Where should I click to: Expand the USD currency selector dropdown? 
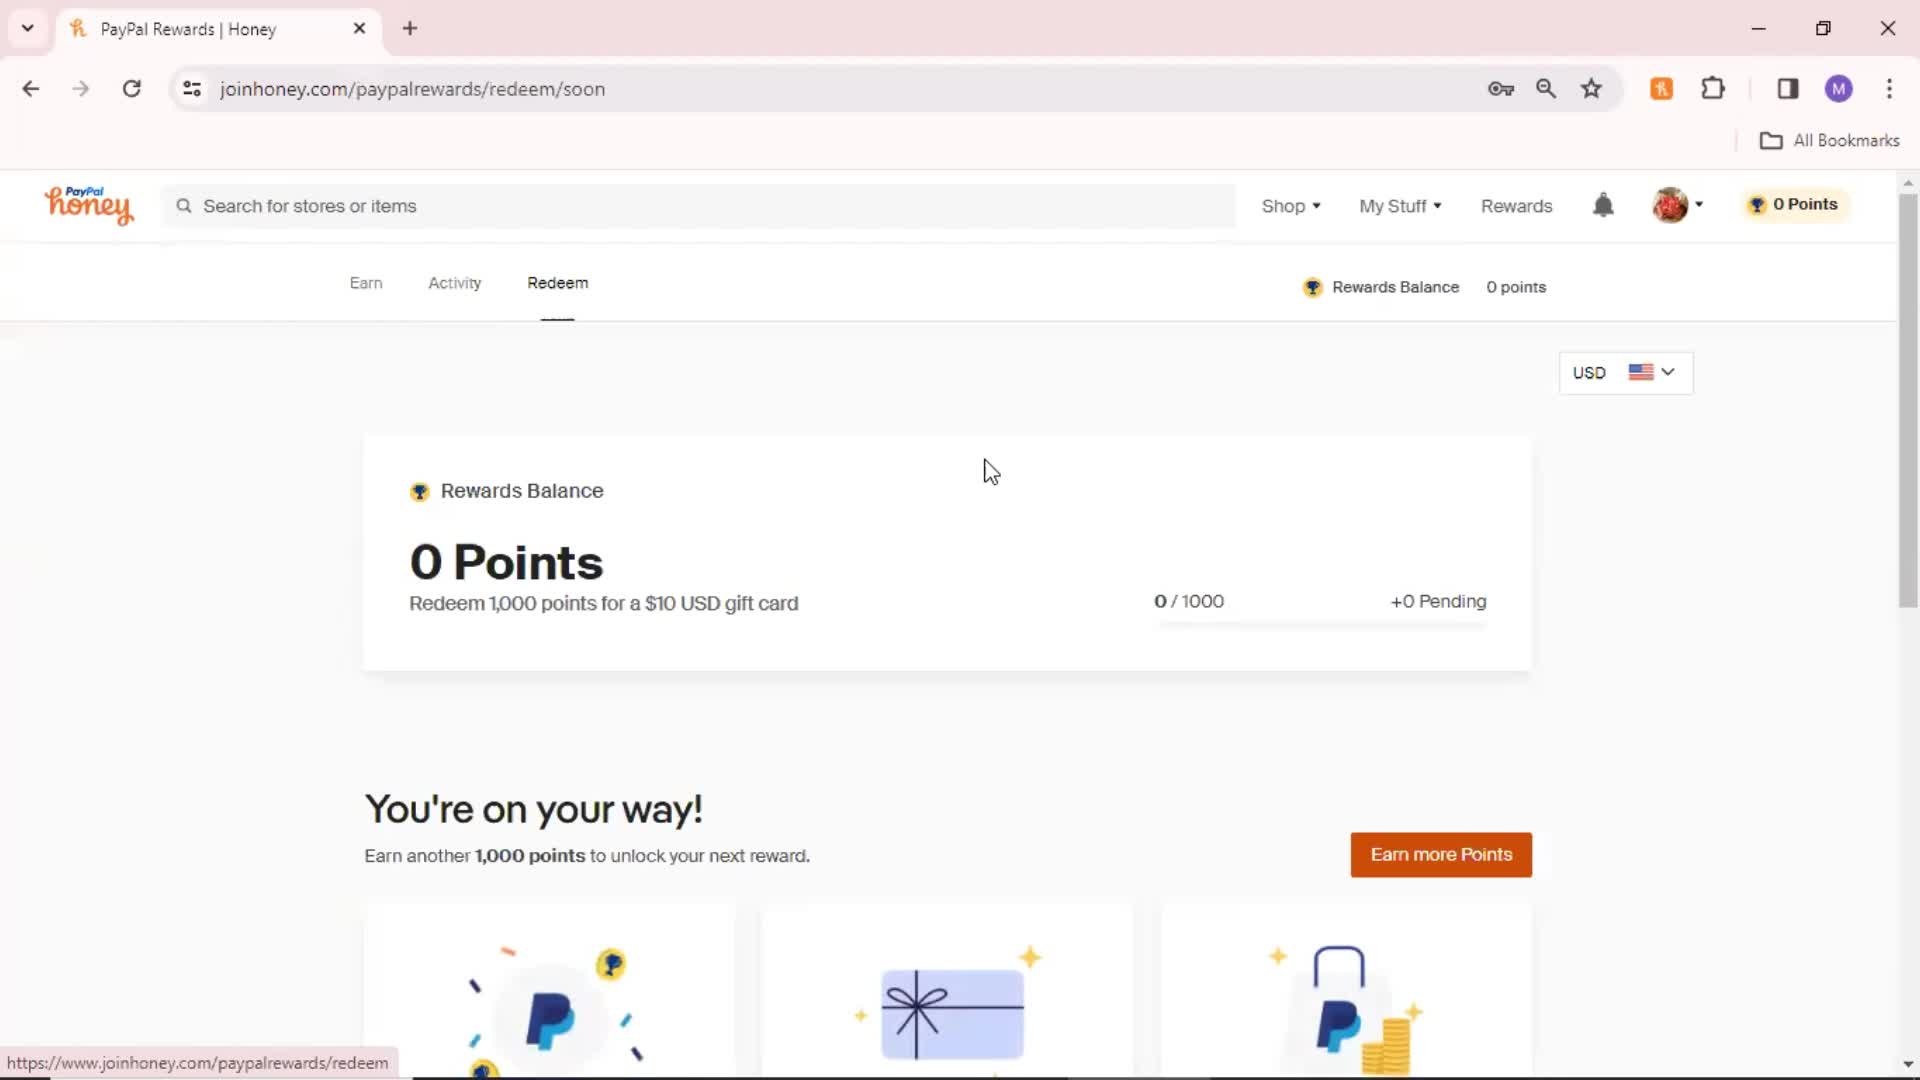point(1623,372)
